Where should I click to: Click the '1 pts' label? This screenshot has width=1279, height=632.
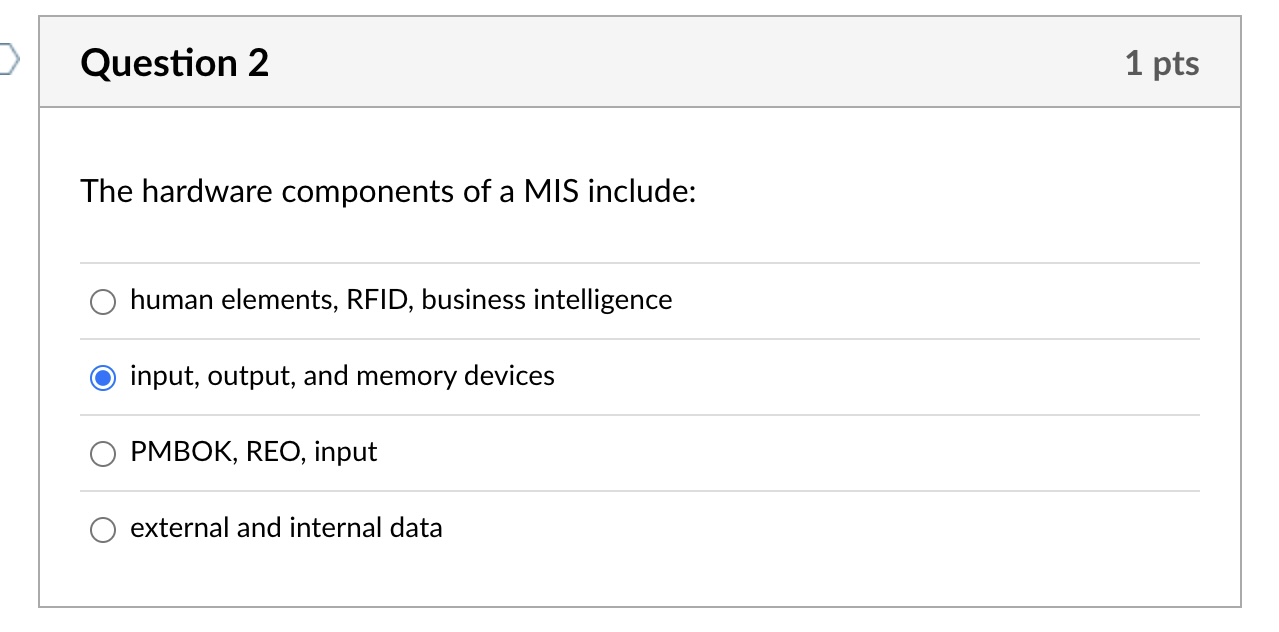coord(1163,62)
